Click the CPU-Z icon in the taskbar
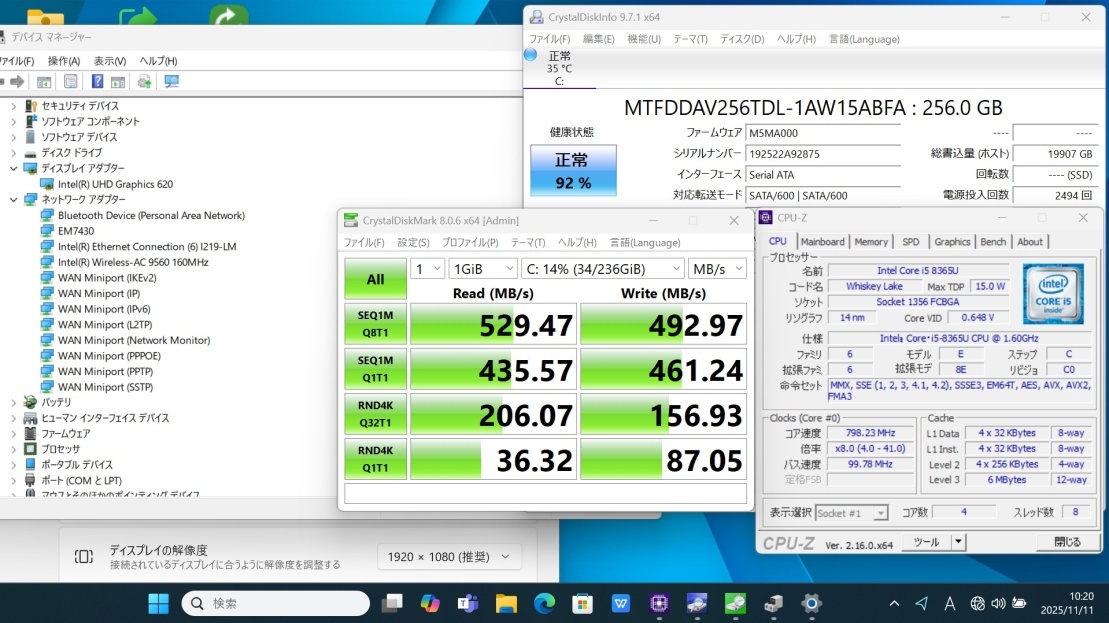 [659, 603]
